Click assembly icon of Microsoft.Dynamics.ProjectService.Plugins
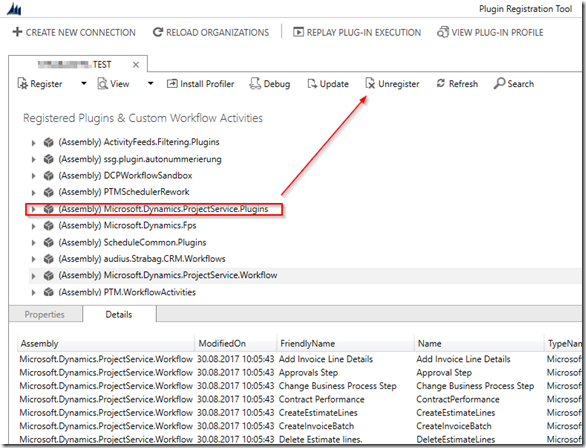Screen dimensions: 586x448 (49, 209)
